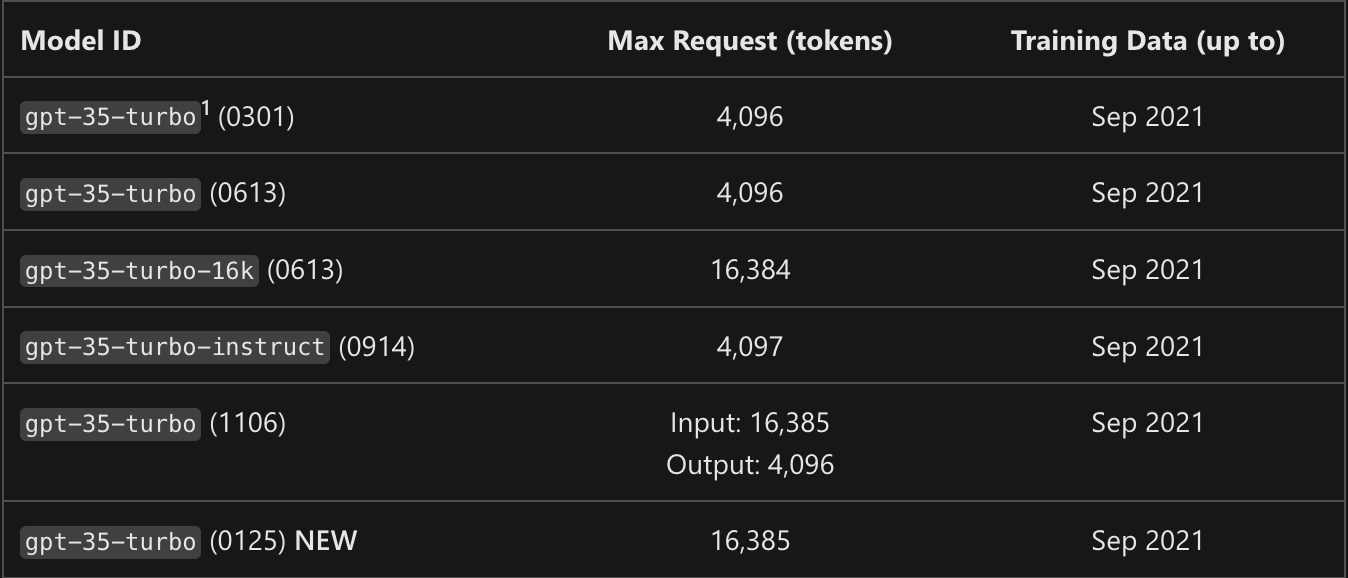This screenshot has height=578, width=1348.
Task: Click the Input: 16,385 token value
Action: (x=750, y=423)
